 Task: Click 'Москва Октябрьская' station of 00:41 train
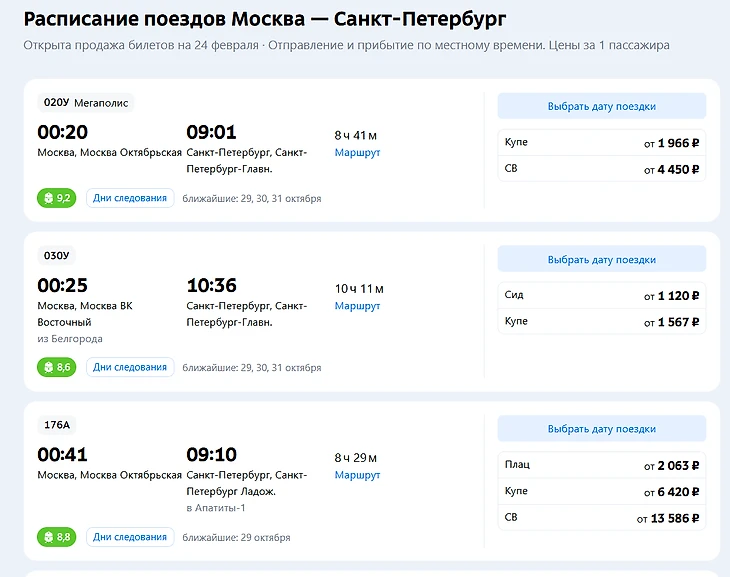131,475
